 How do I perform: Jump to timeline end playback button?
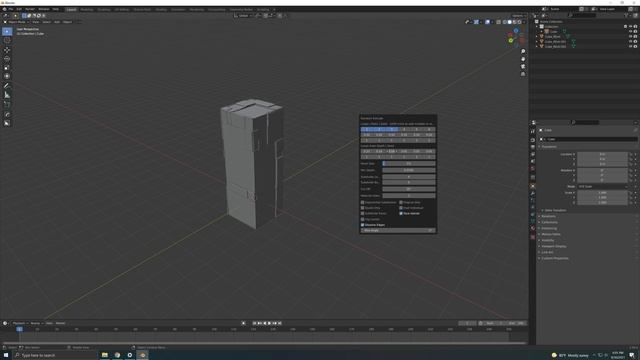[x=280, y=323]
